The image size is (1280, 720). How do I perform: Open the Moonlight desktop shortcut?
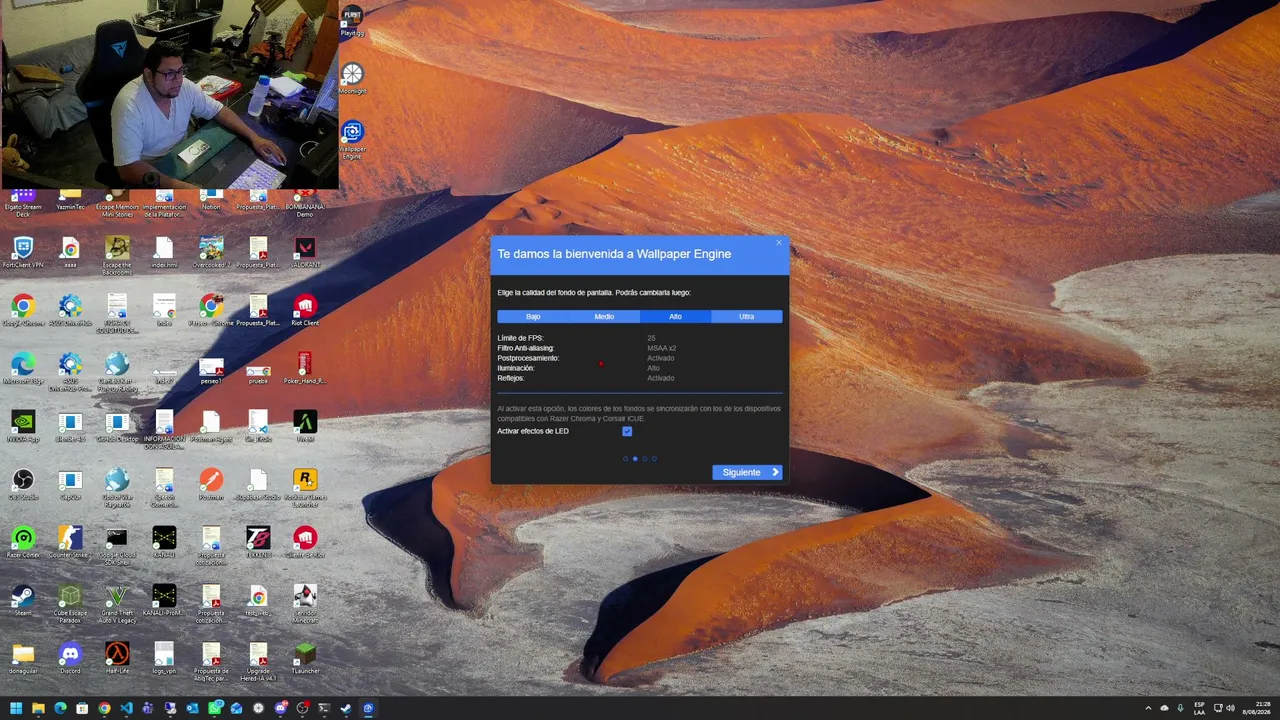point(352,79)
